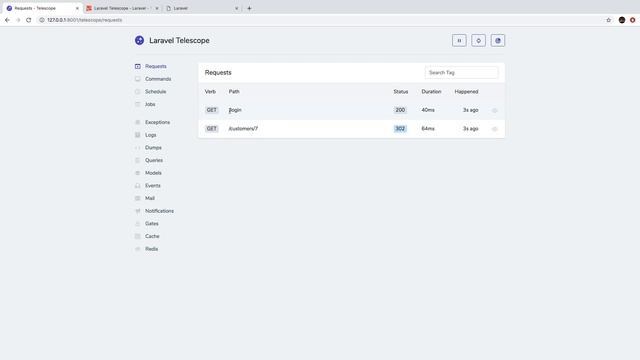This screenshot has height=360, width=640.
Task: Open the Schedule sidebar item
Action: tap(156, 91)
